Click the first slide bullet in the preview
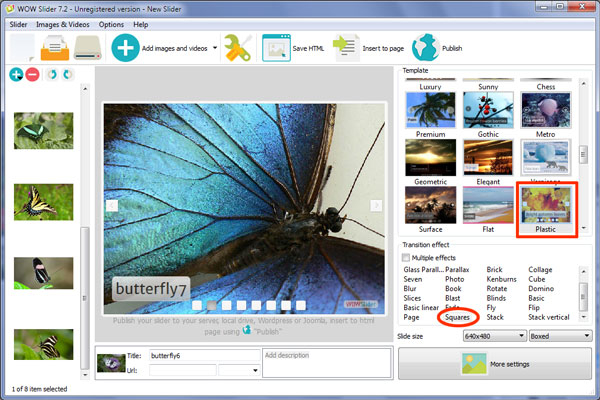This screenshot has height=400, width=600. pyautogui.click(x=197, y=305)
